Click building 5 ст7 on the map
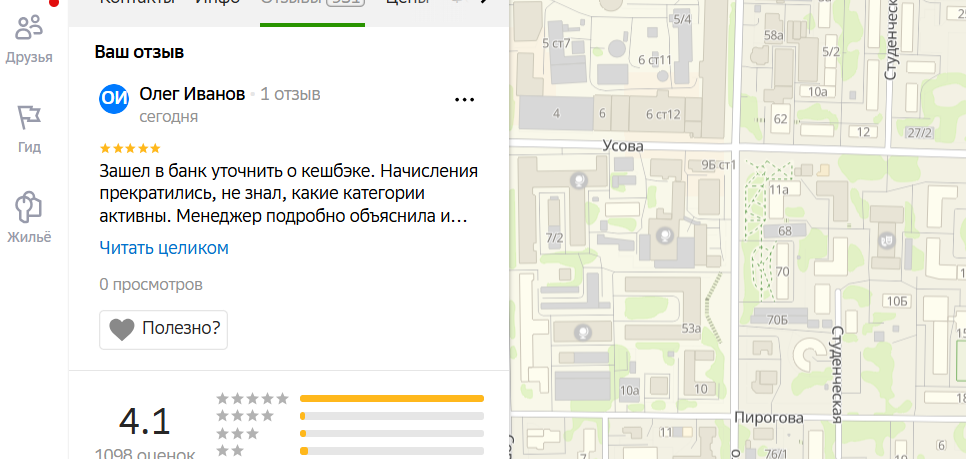The height and width of the screenshot is (459, 966). [x=556, y=43]
